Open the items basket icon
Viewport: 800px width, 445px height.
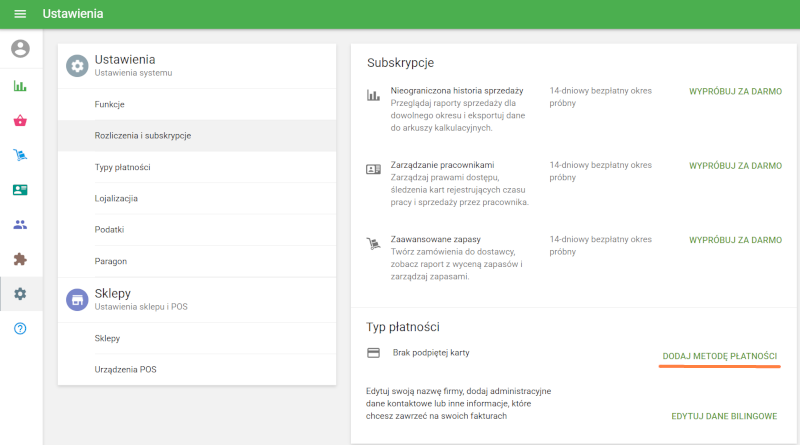[x=20, y=121]
